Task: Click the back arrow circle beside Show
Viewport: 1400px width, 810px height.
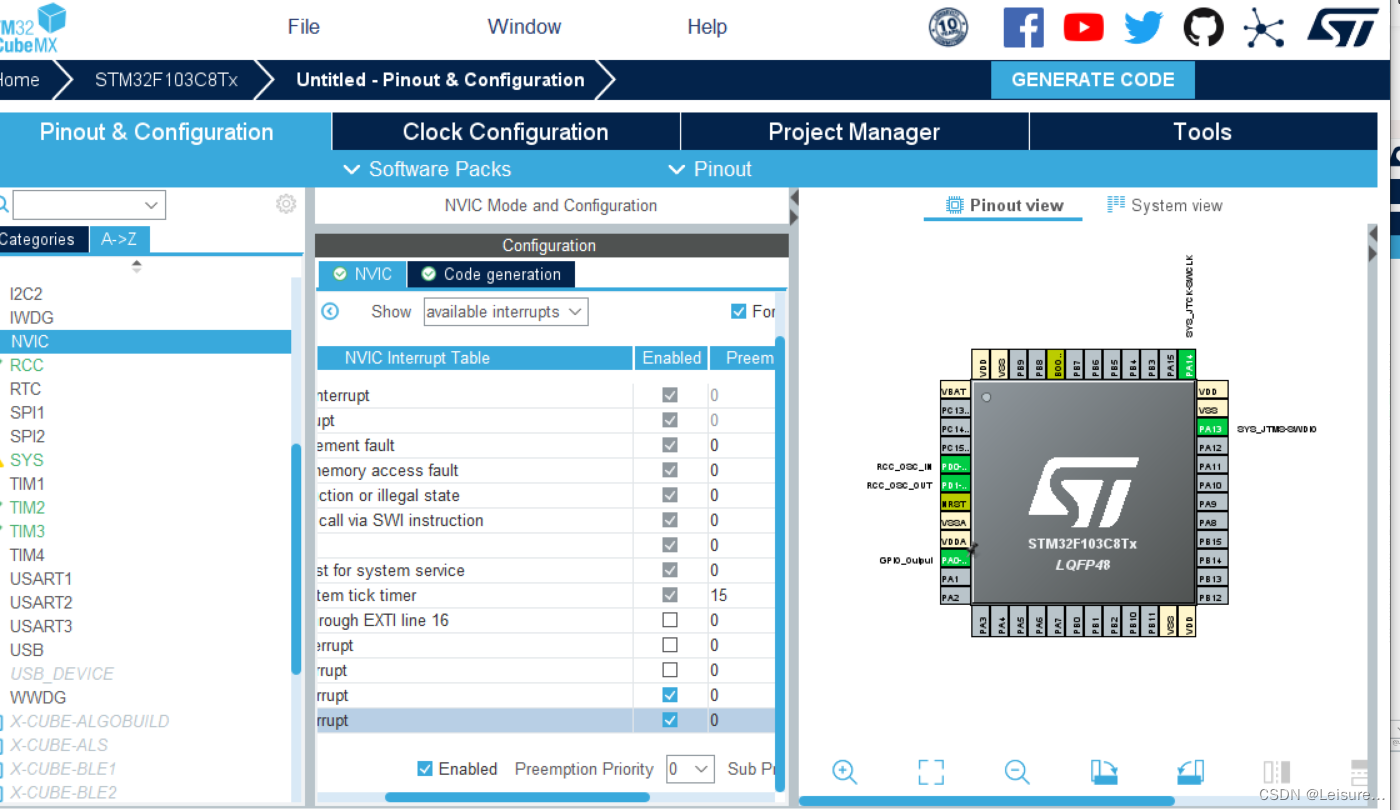Action: tap(330, 311)
